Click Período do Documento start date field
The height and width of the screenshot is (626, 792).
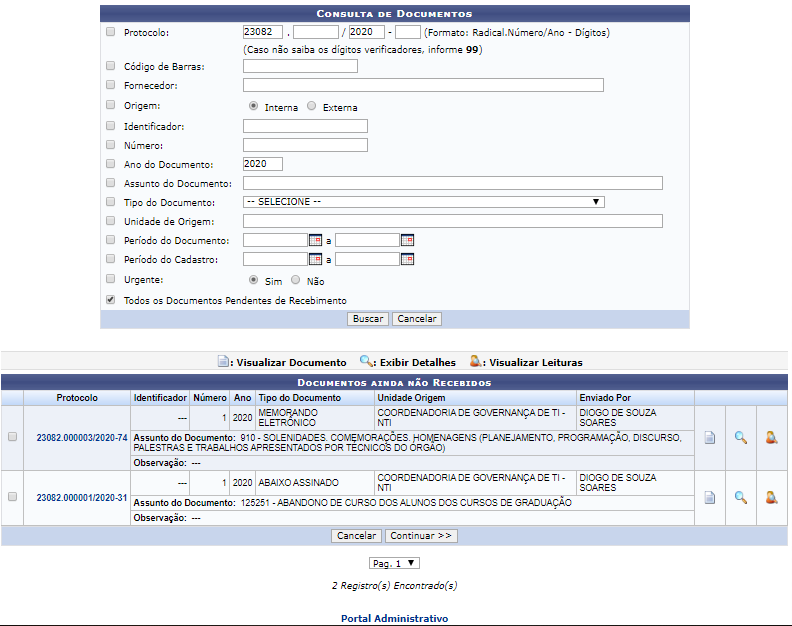(x=275, y=240)
